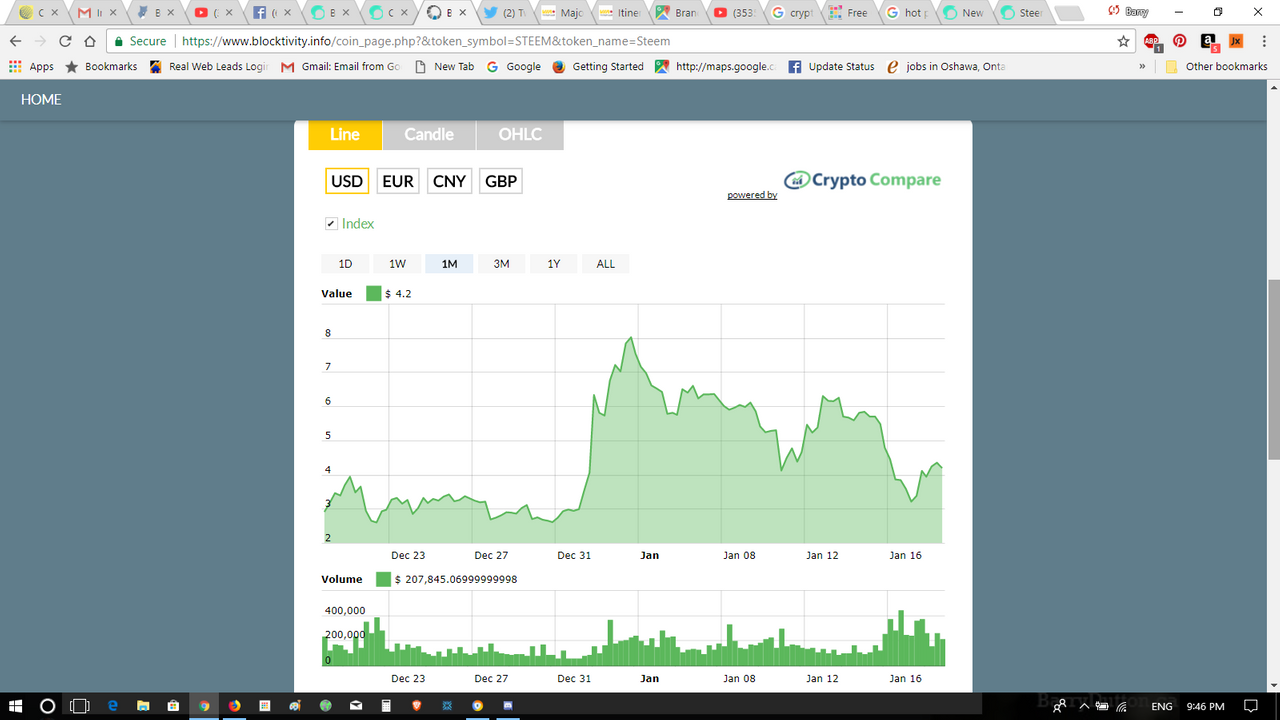Viewport: 1280px width, 720px height.
Task: Set chart range to 1W
Action: (398, 264)
